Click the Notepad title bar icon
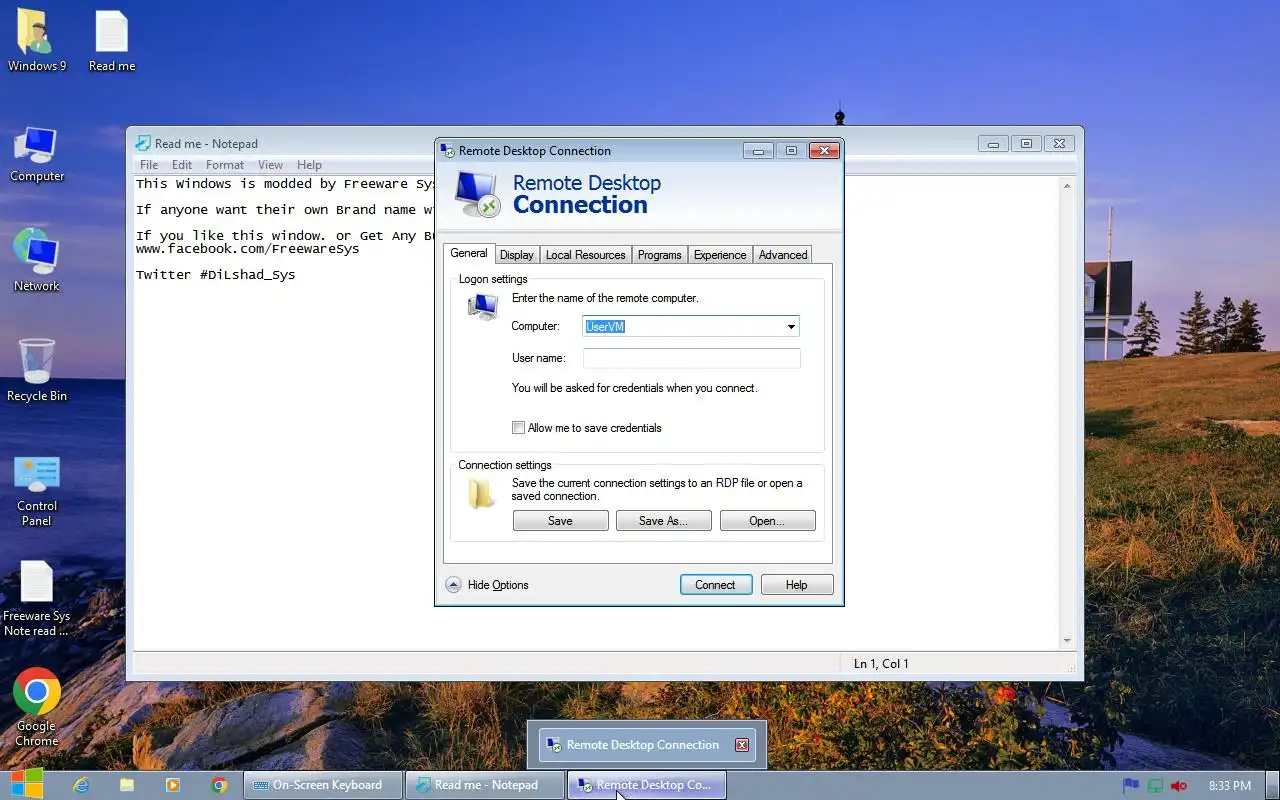Image resolution: width=1280 pixels, height=800 pixels. click(143, 143)
